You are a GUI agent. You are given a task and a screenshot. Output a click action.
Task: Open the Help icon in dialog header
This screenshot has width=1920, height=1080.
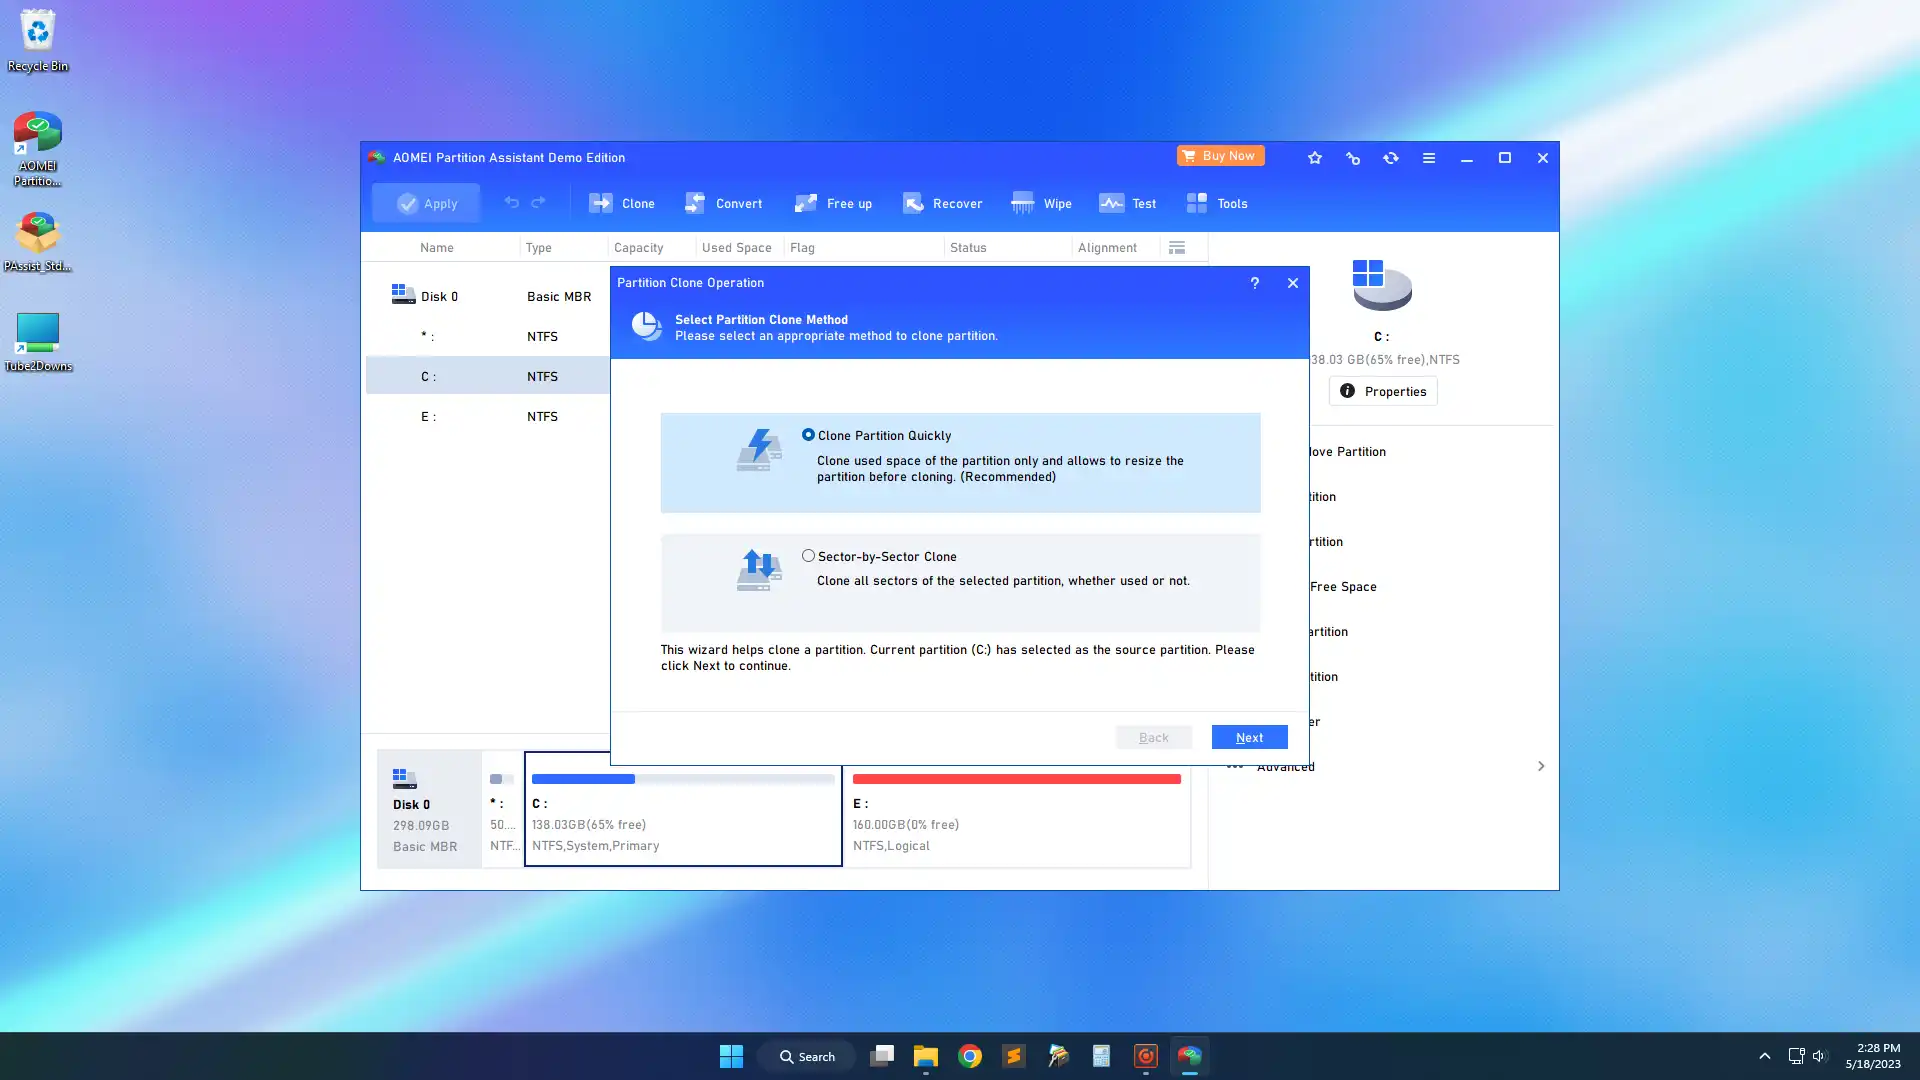[x=1254, y=282]
